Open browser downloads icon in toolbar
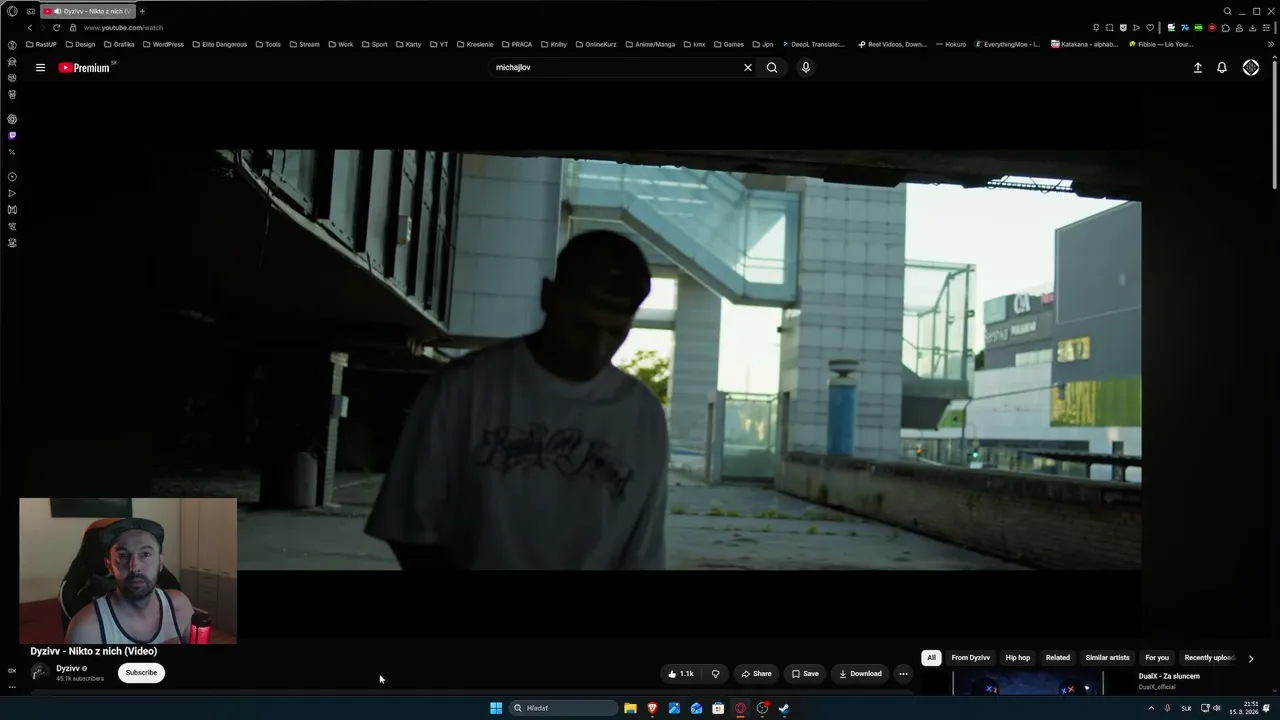This screenshot has height=720, width=1280. point(1253,28)
